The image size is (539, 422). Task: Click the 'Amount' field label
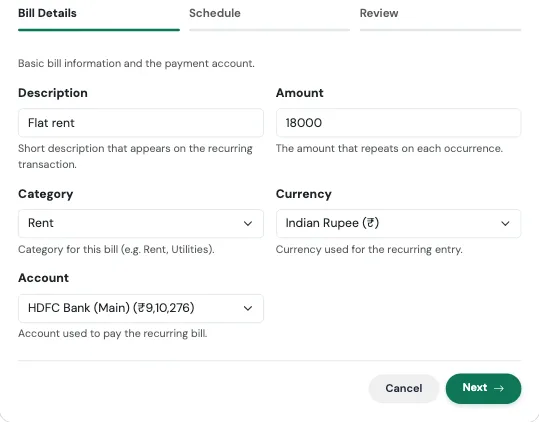(300, 93)
